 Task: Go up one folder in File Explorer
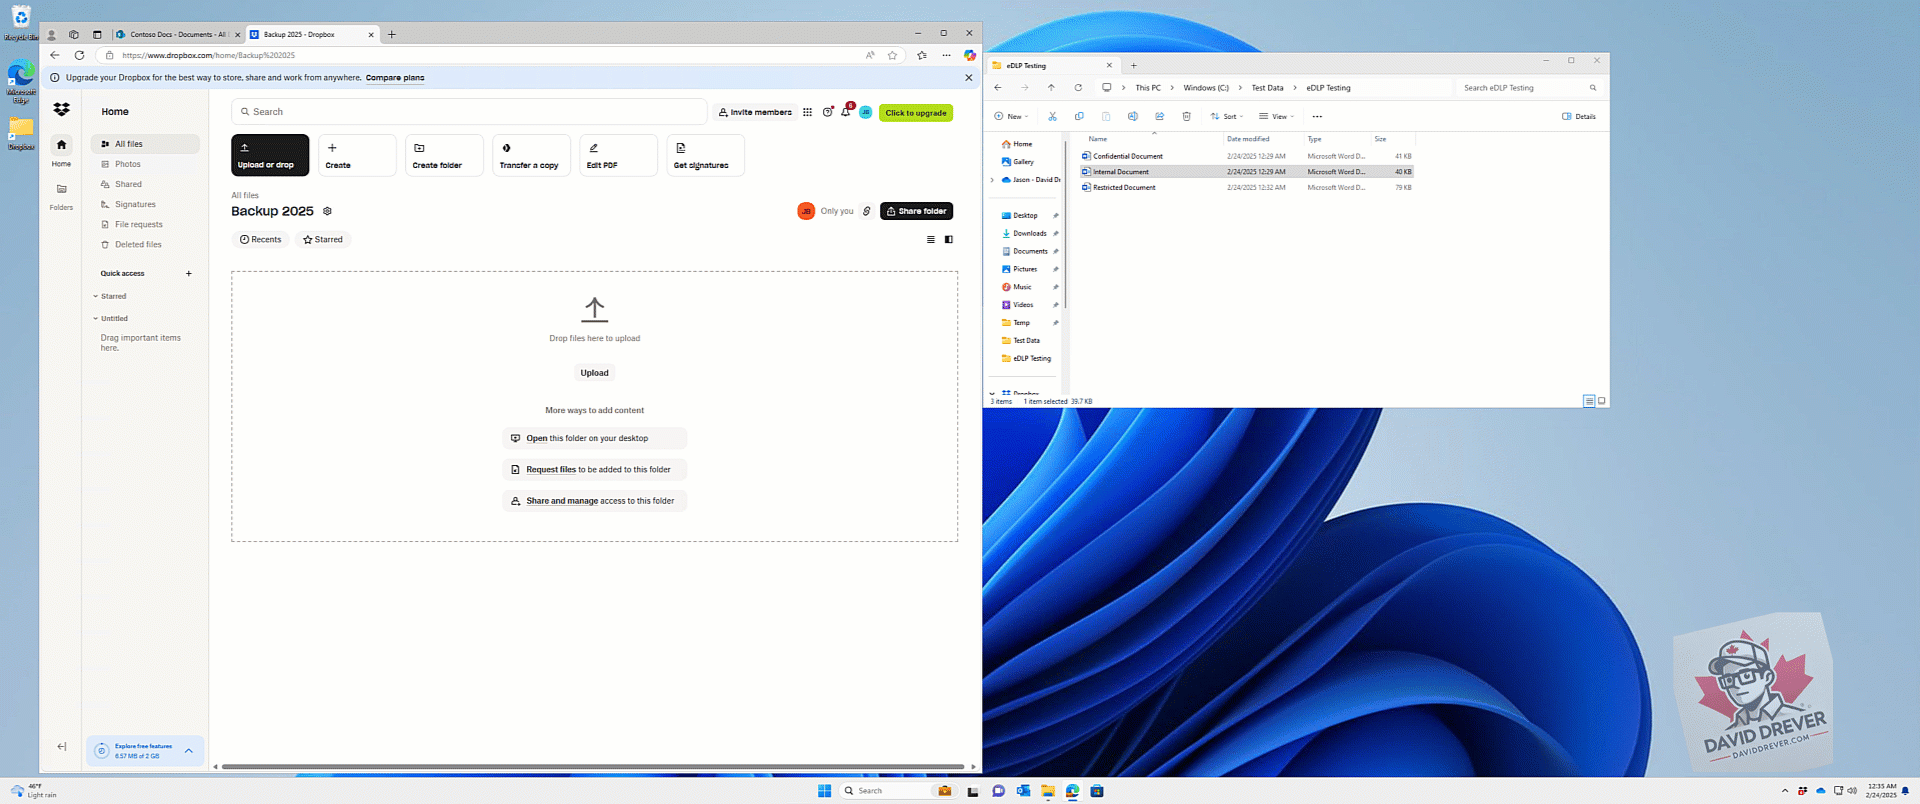point(1051,87)
